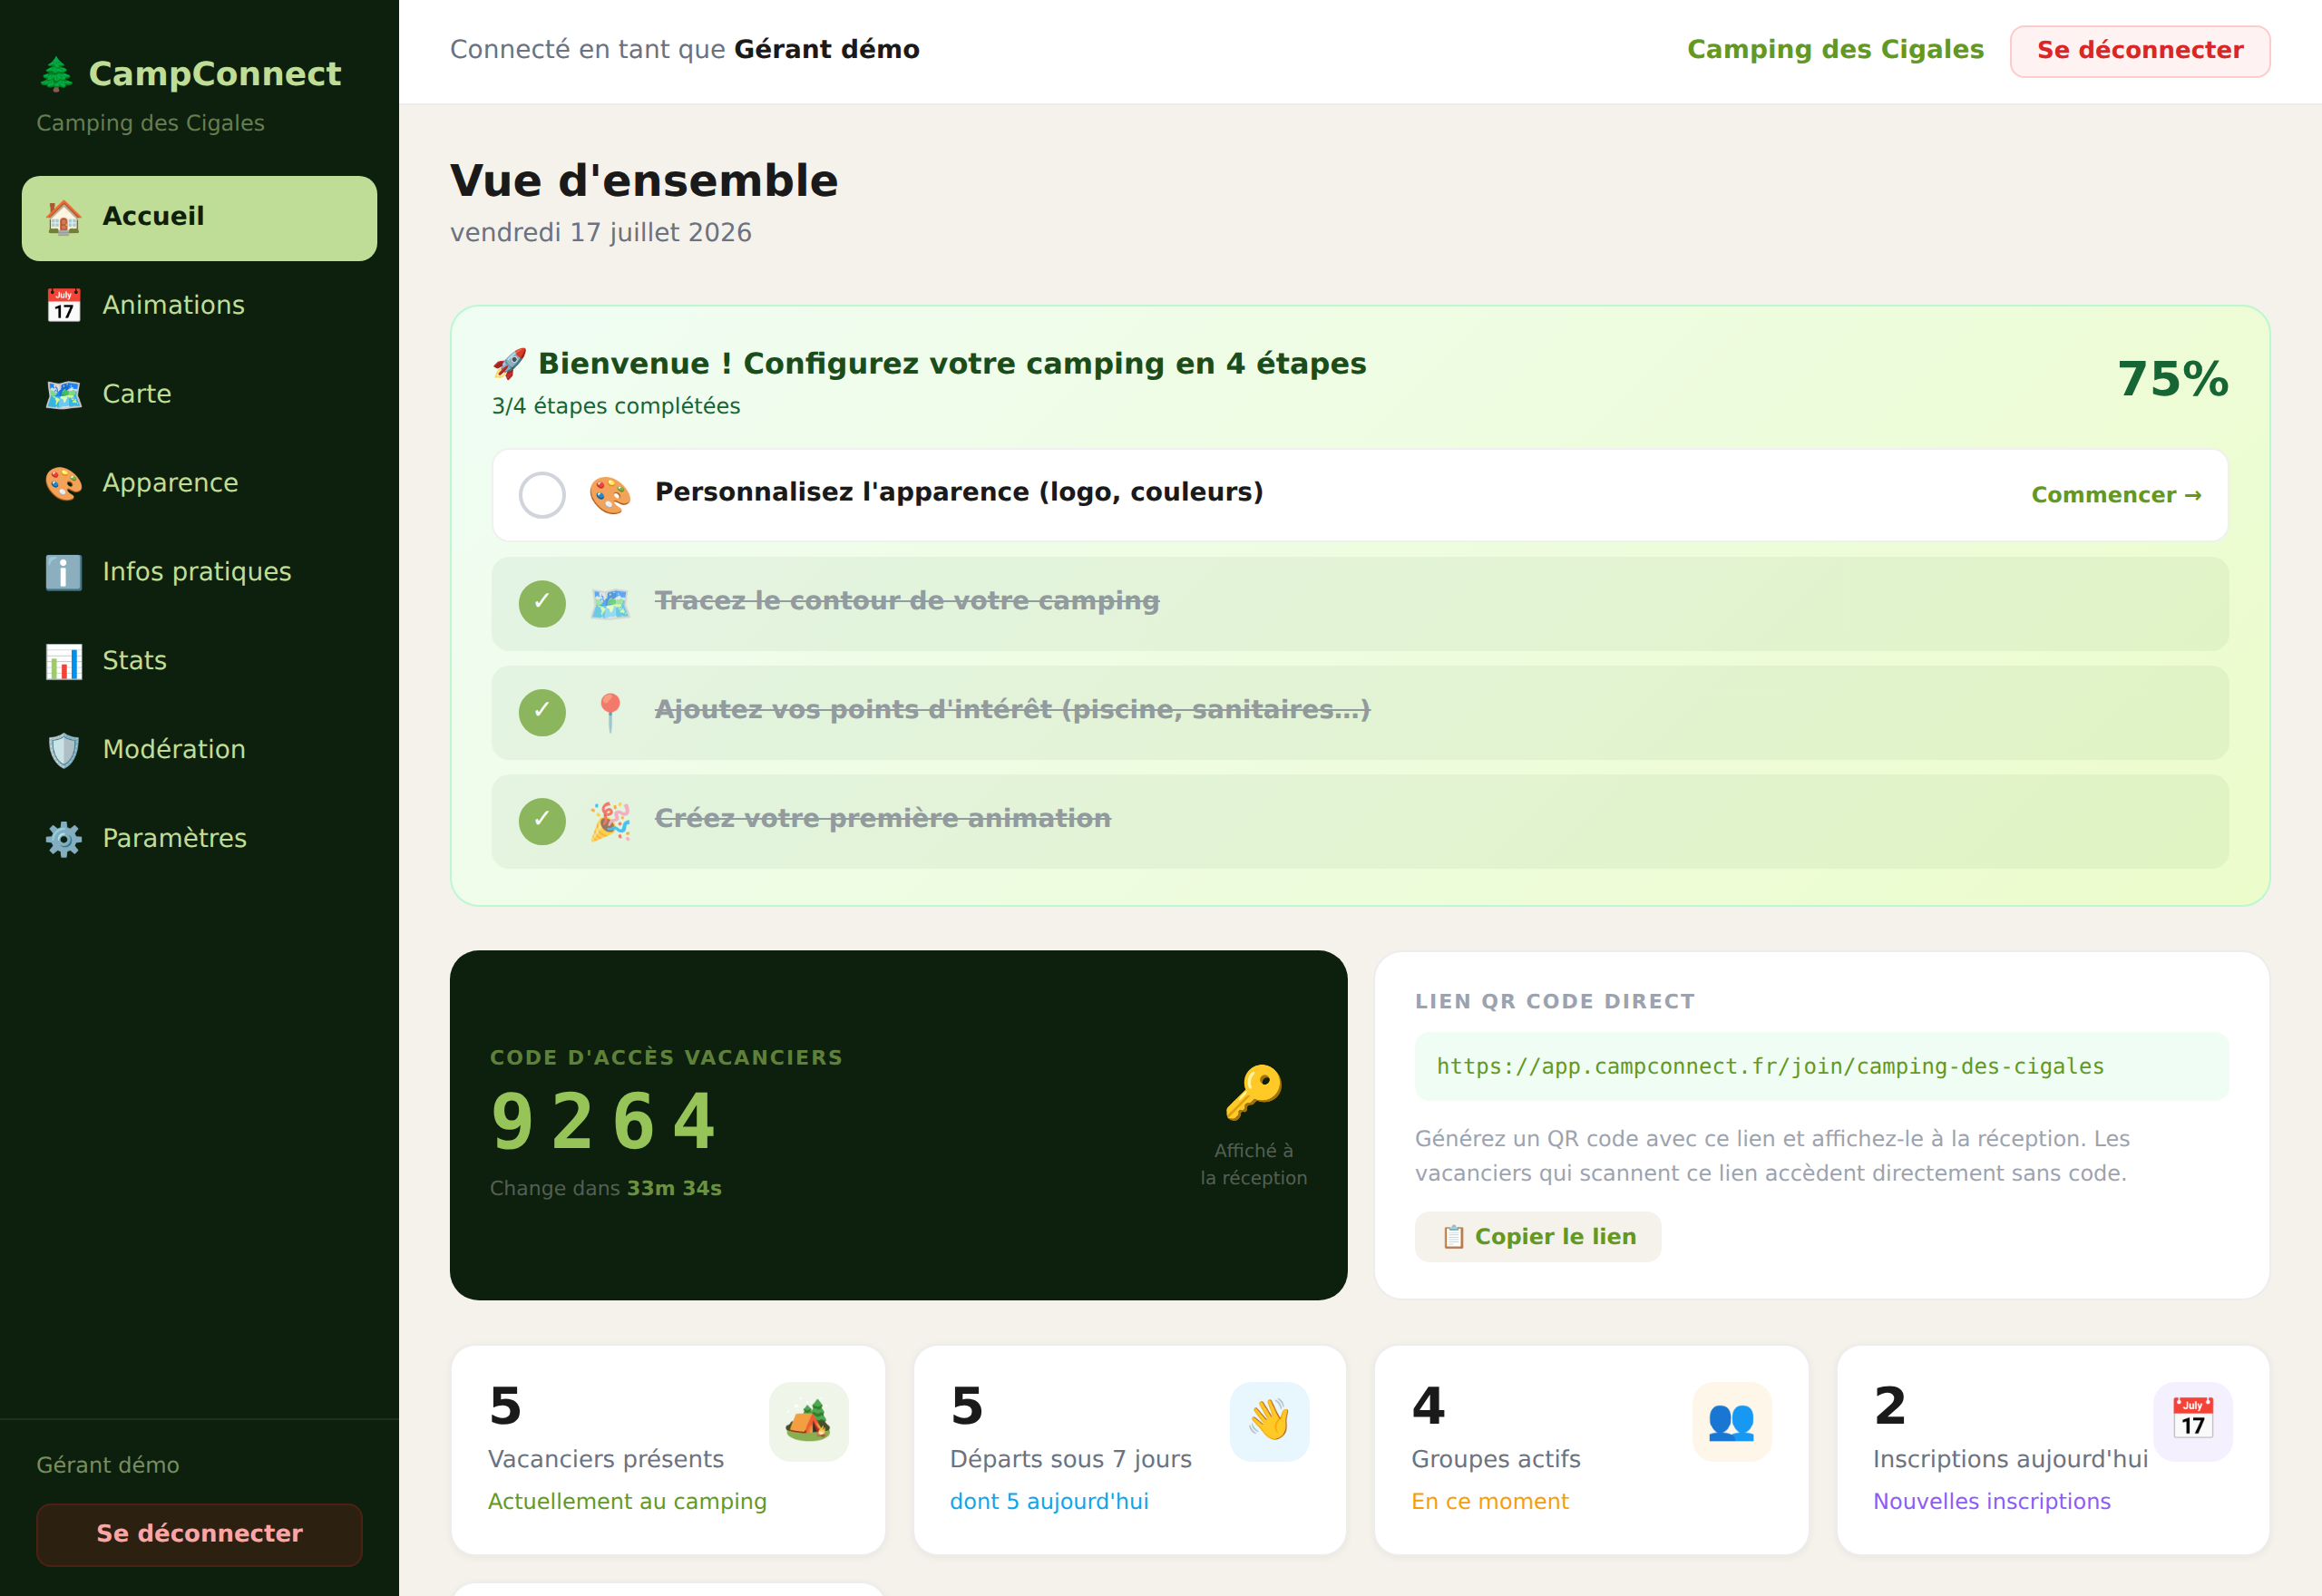Click the shield icon beside Modération
The image size is (2322, 1596).
pos(64,751)
